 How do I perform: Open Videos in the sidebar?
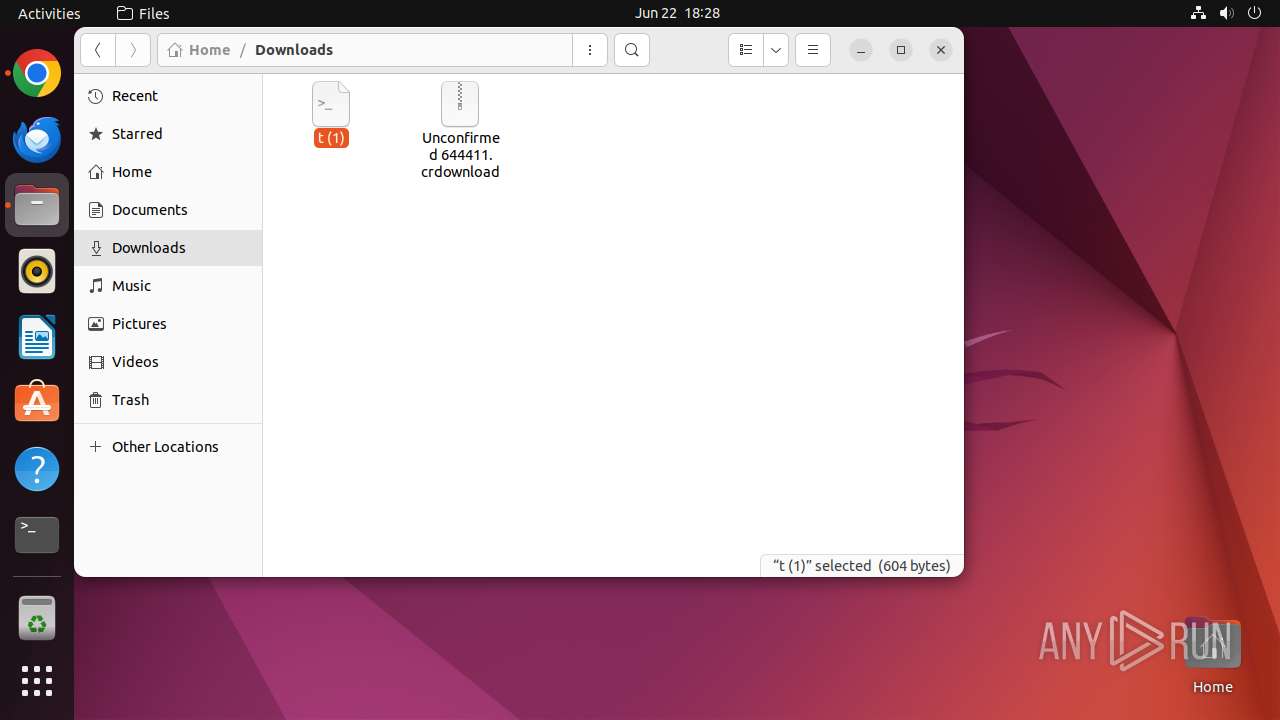[168, 362]
